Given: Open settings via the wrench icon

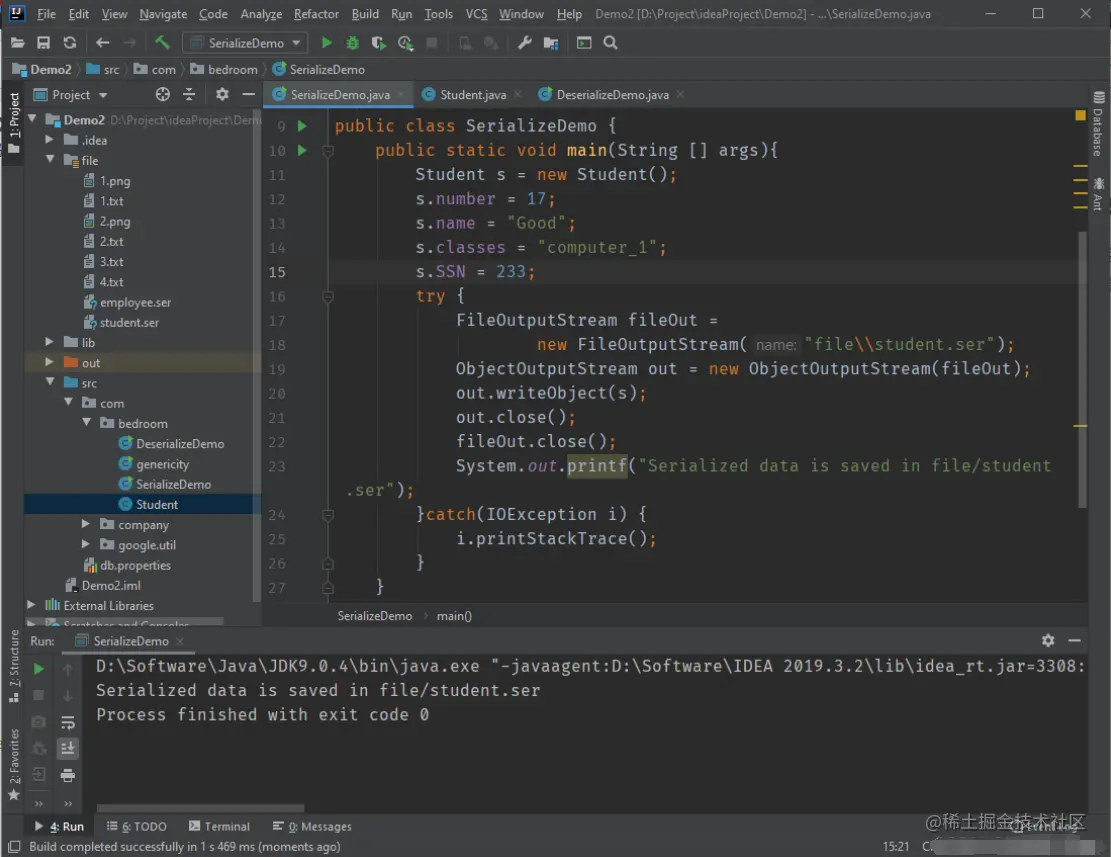Looking at the screenshot, I should tap(525, 43).
